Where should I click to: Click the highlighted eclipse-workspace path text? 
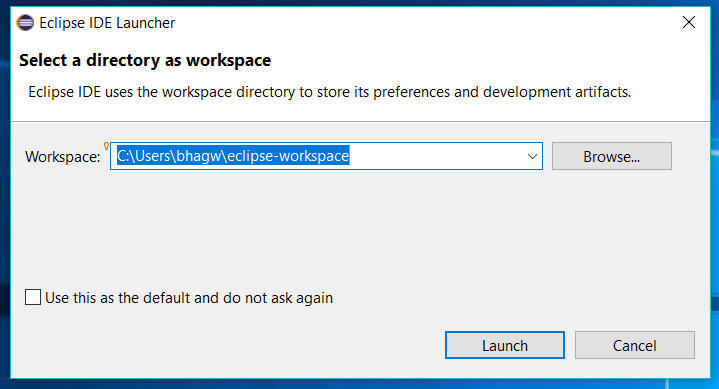pos(233,156)
